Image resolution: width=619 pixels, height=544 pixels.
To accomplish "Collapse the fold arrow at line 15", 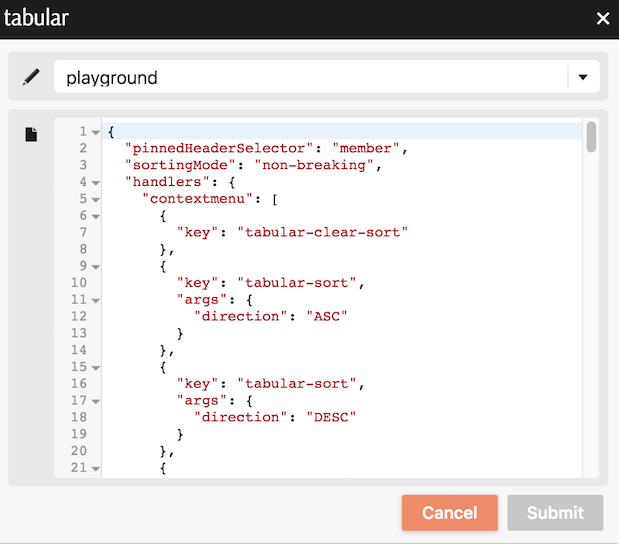I will (96, 368).
